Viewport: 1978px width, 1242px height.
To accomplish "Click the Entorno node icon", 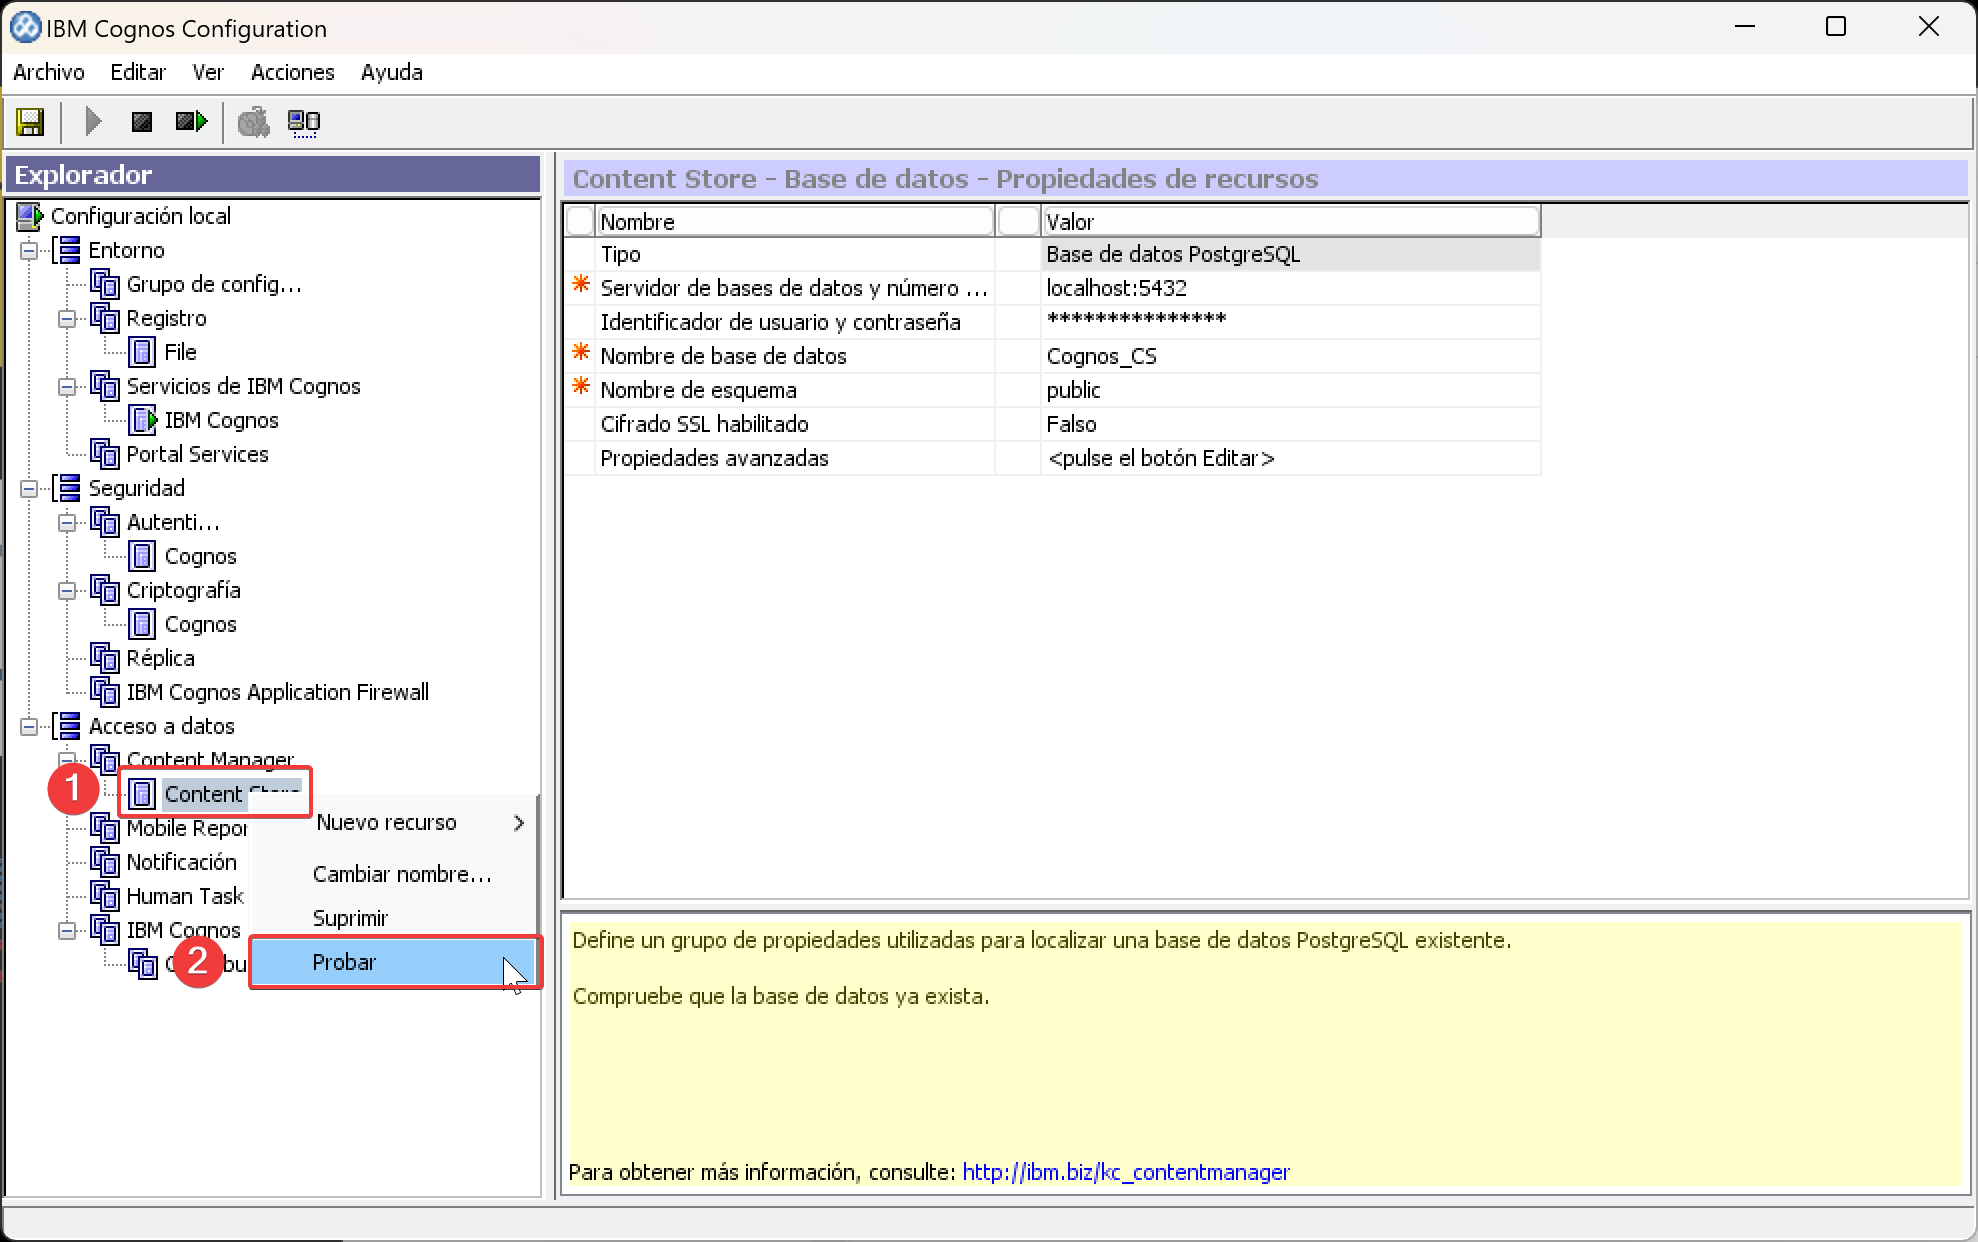I will pos(67,250).
